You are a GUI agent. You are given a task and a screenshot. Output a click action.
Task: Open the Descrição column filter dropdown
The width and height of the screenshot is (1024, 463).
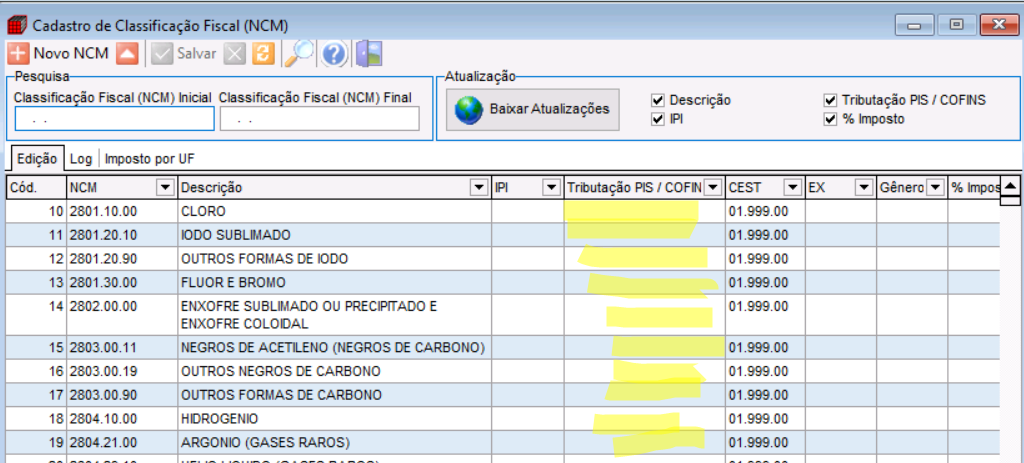point(480,188)
